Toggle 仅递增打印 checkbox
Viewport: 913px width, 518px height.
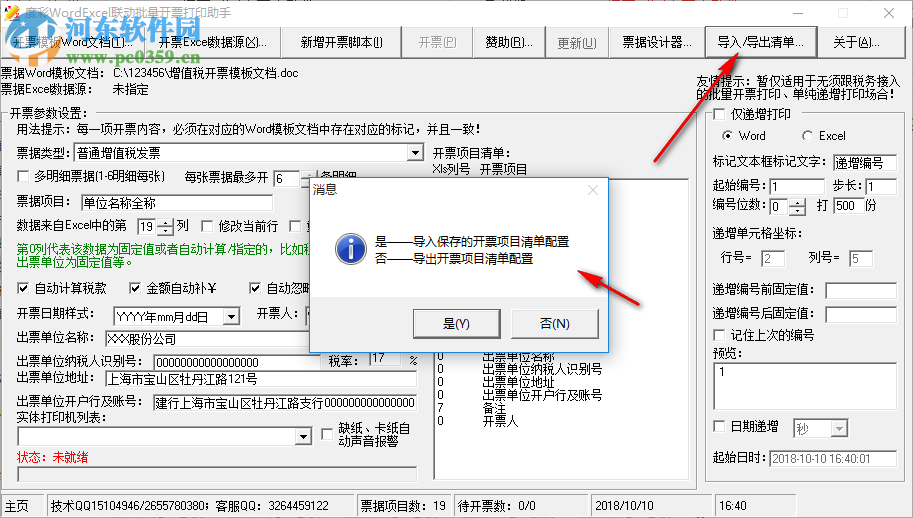pyautogui.click(x=720, y=114)
